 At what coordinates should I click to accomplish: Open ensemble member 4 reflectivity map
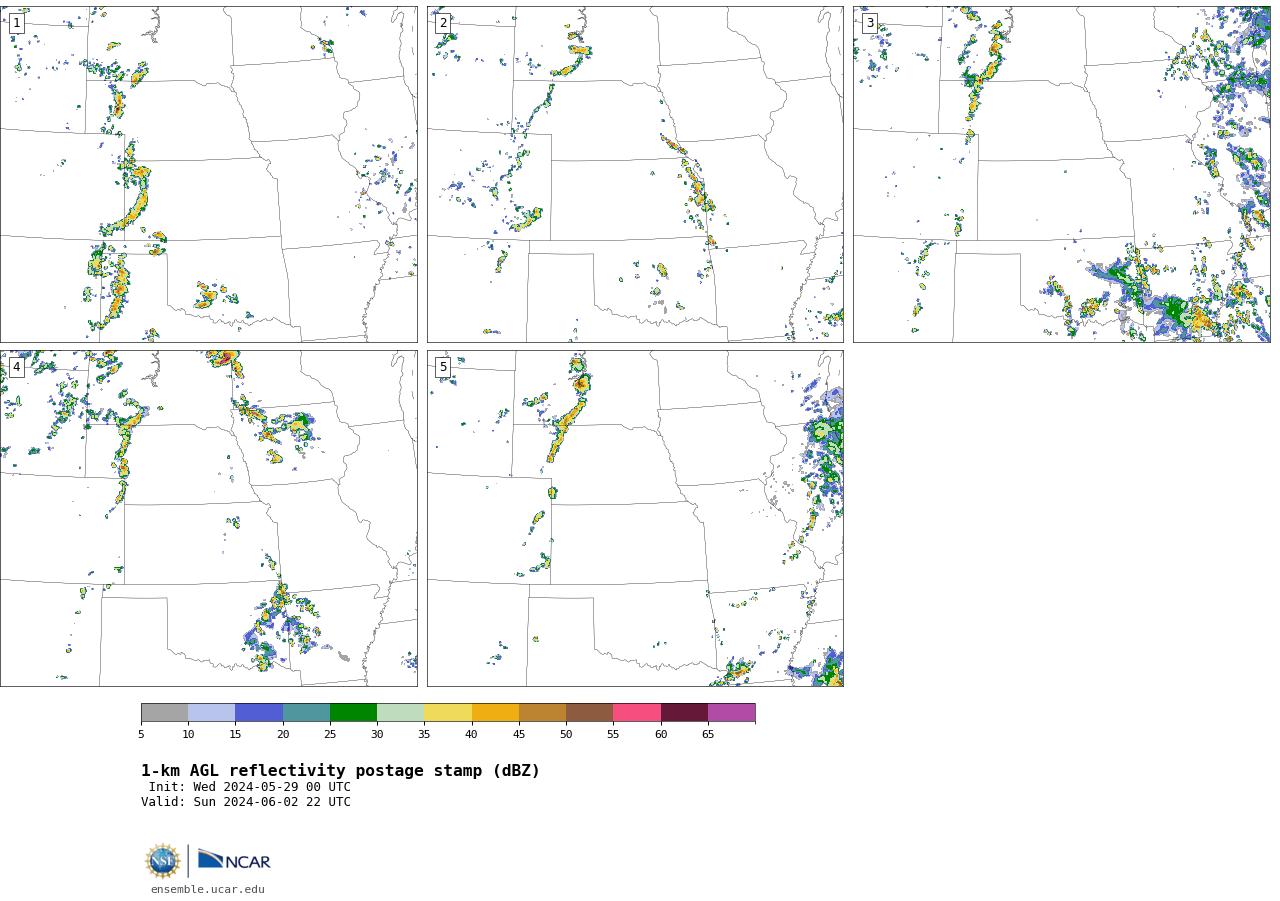click(209, 518)
